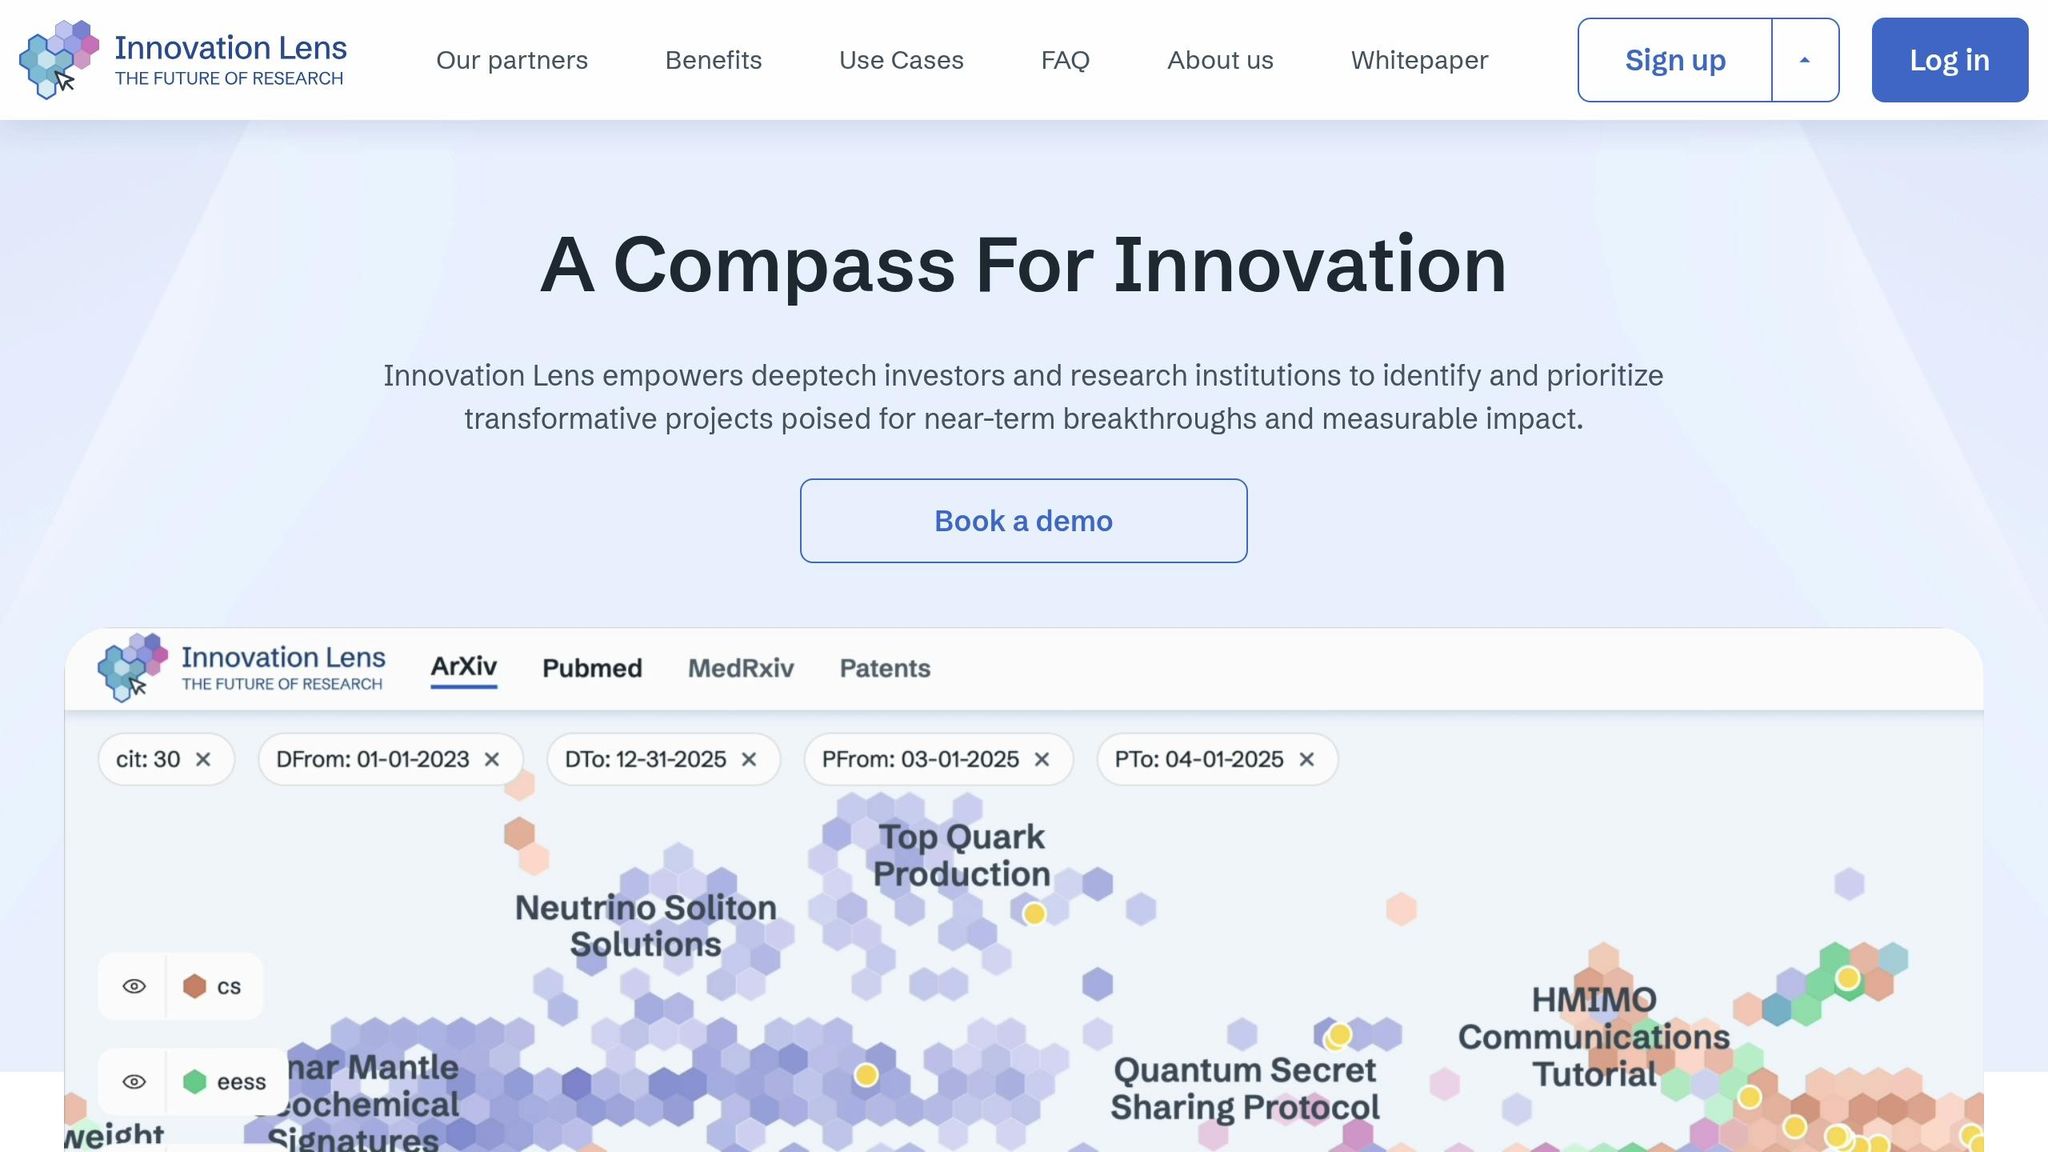The height and width of the screenshot is (1152, 2048).
Task: Click the Innovation Lens logo
Action: coord(185,60)
